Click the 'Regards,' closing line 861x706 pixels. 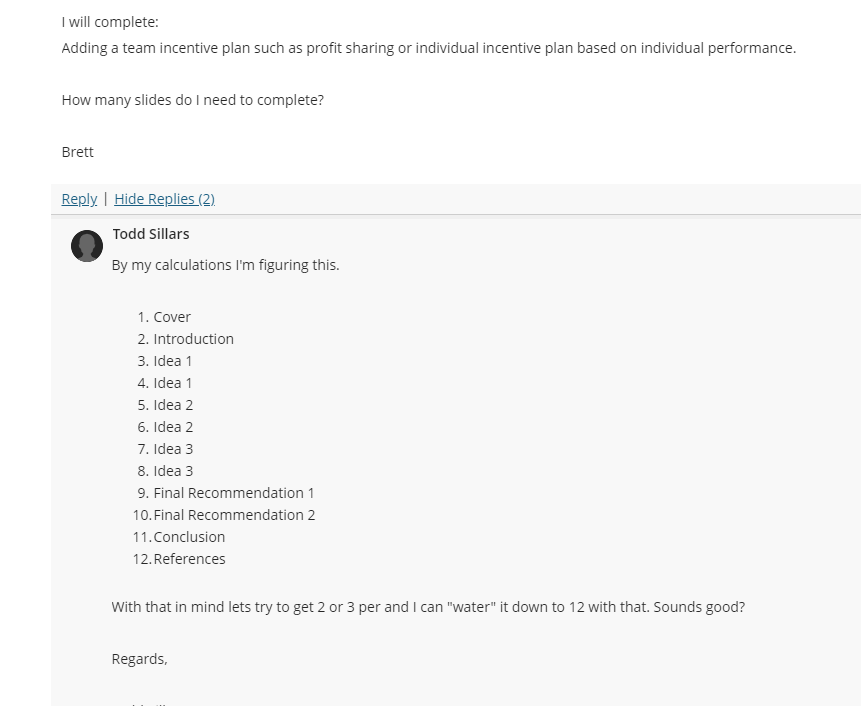tap(139, 659)
